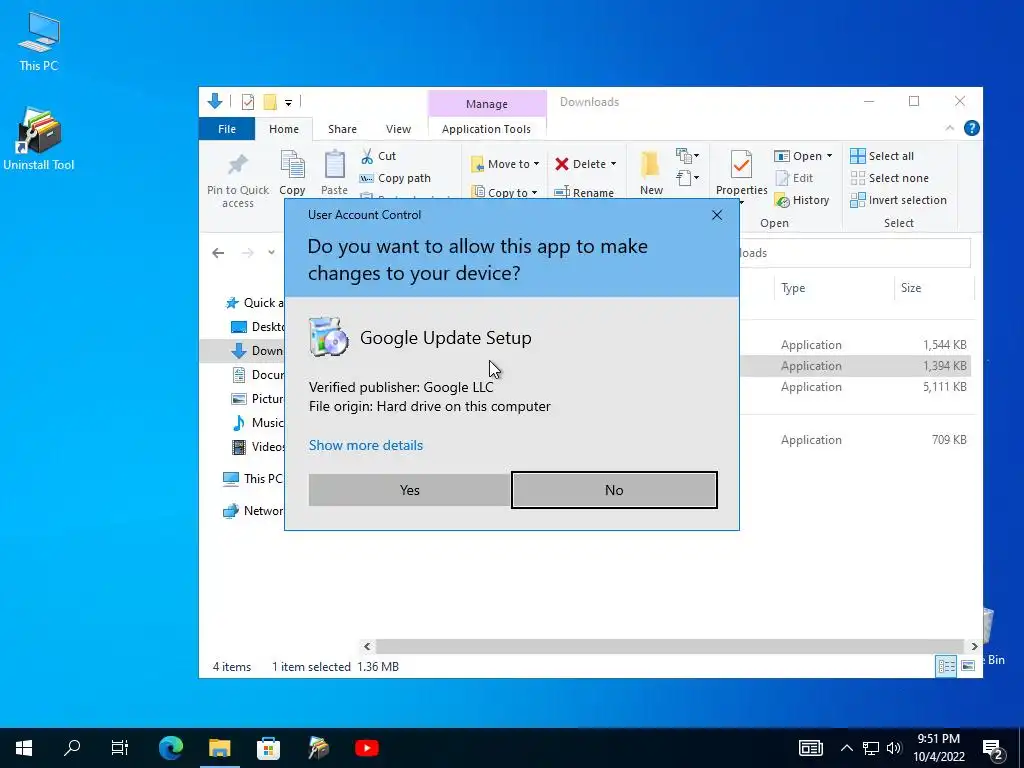
Task: Switch to the View ribbon tab
Action: click(x=398, y=129)
